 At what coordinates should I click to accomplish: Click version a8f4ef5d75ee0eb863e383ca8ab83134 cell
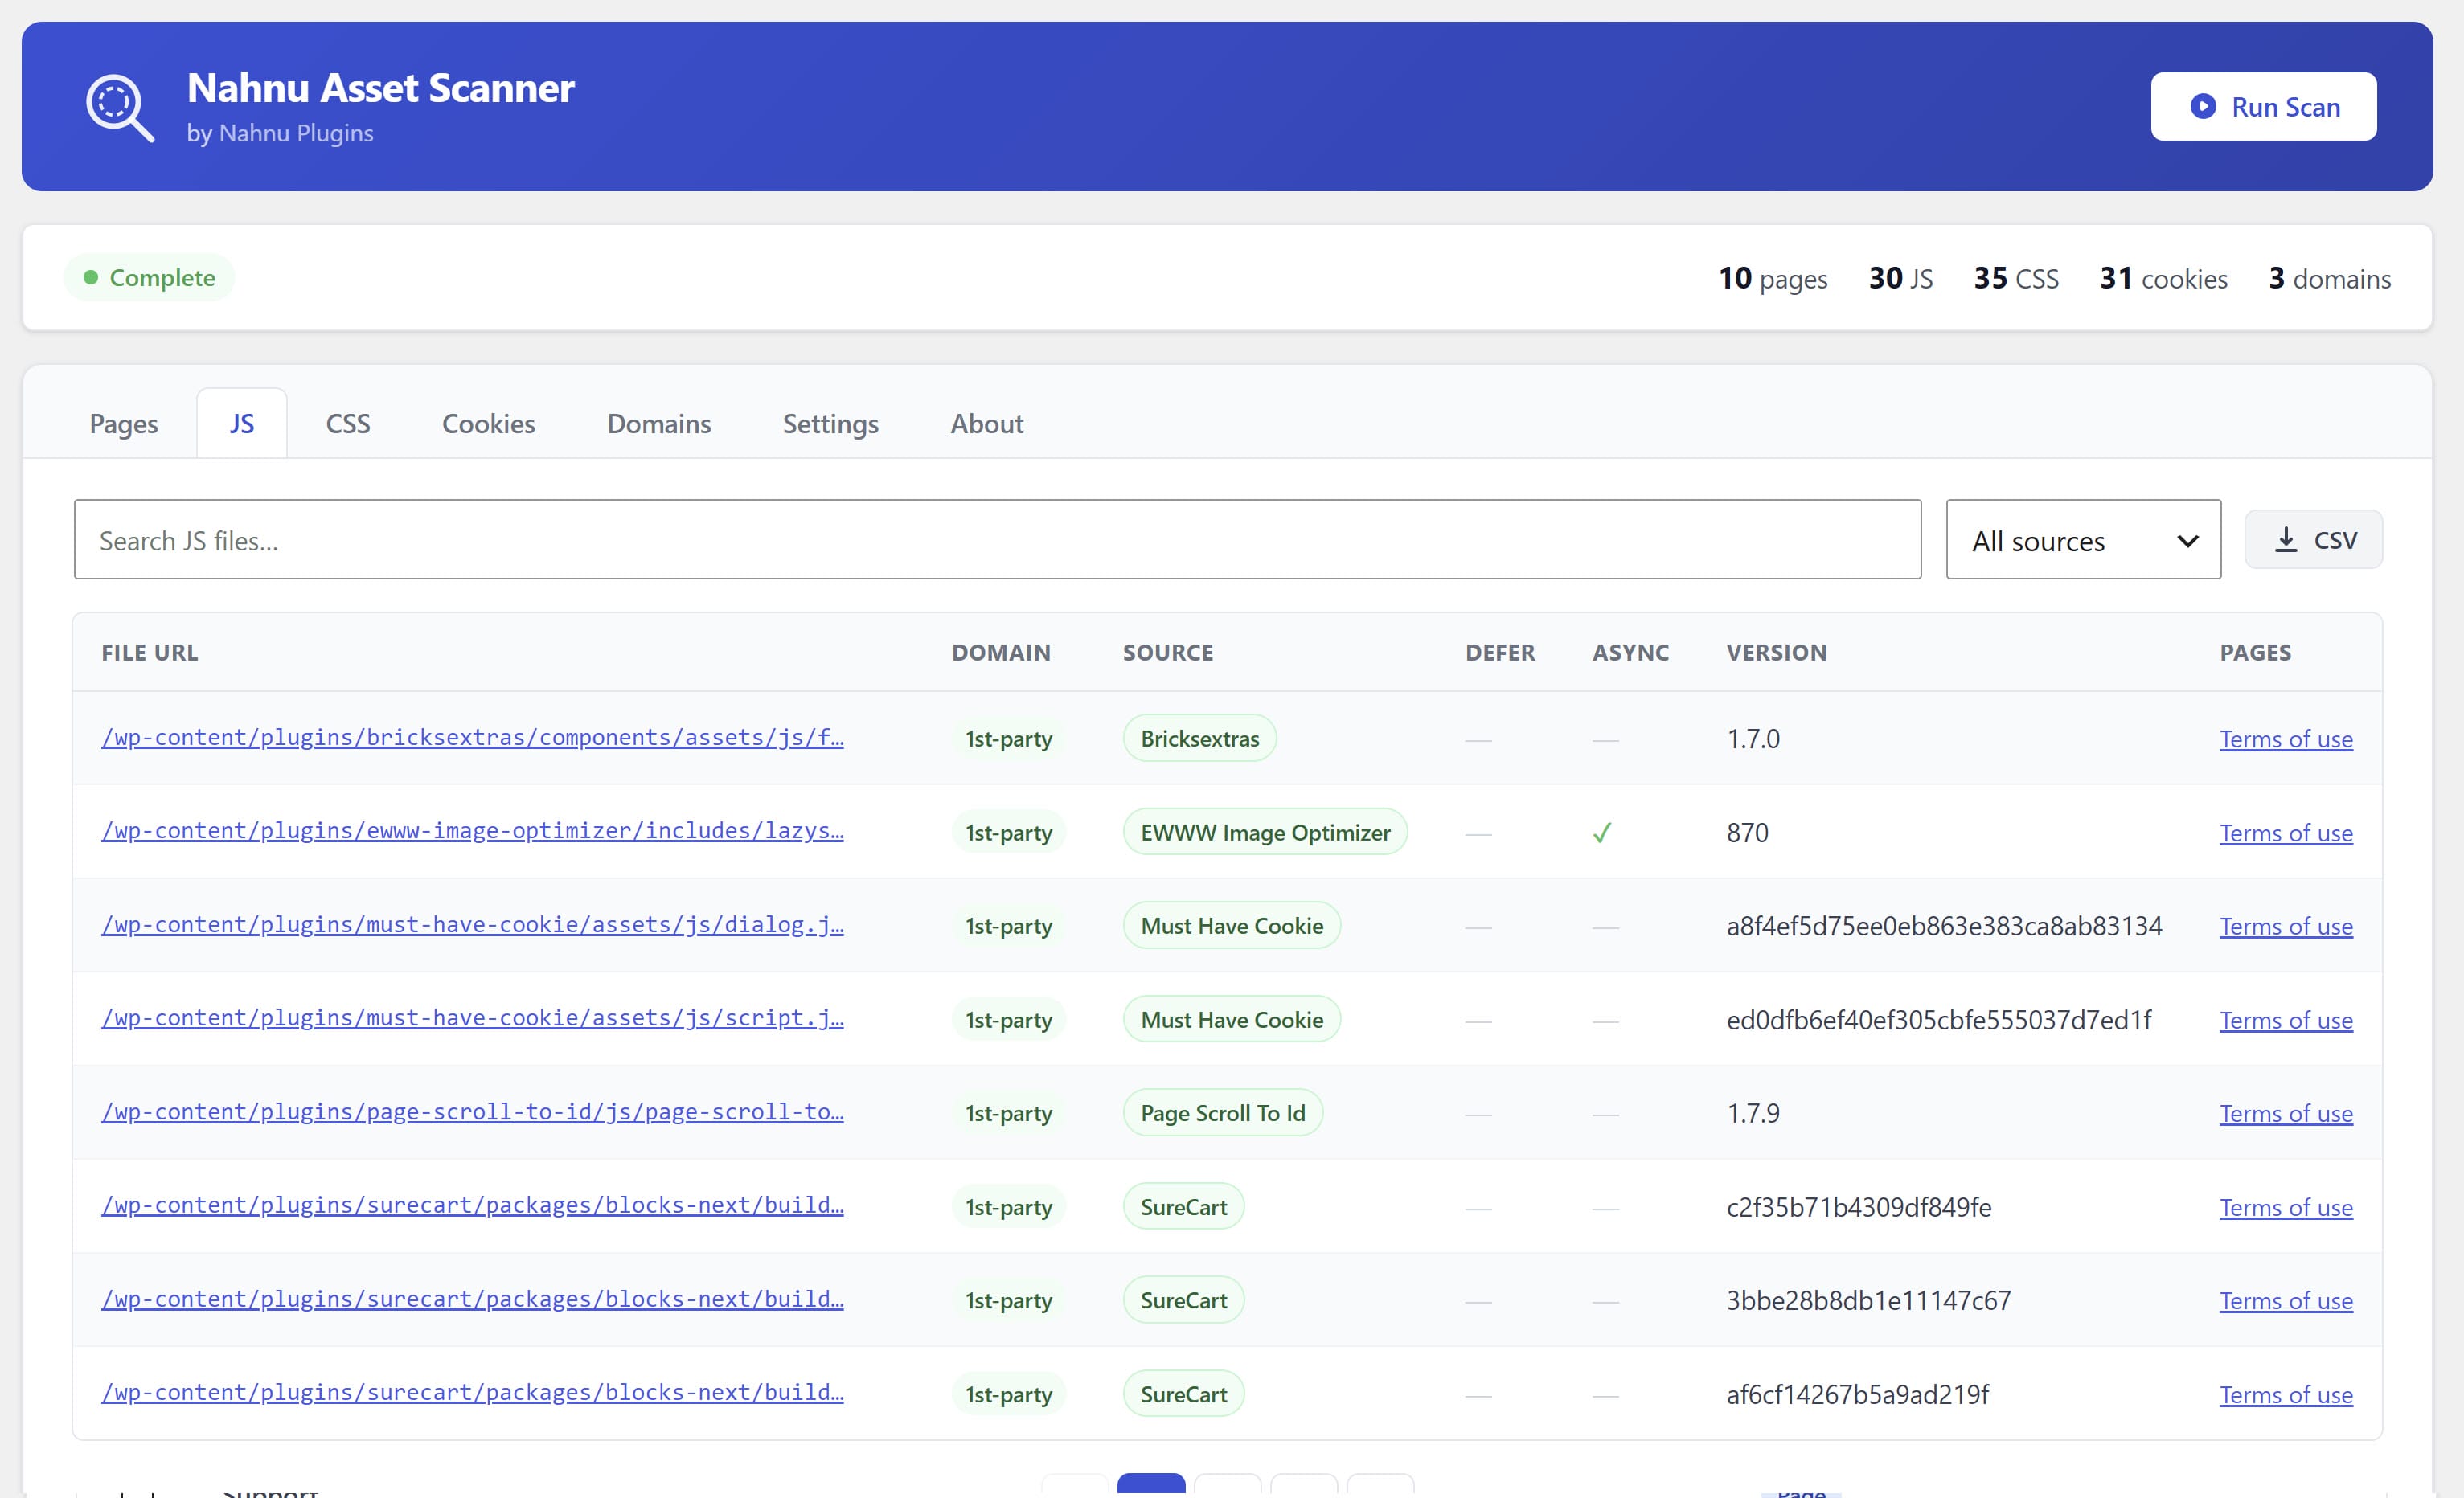click(x=1944, y=926)
